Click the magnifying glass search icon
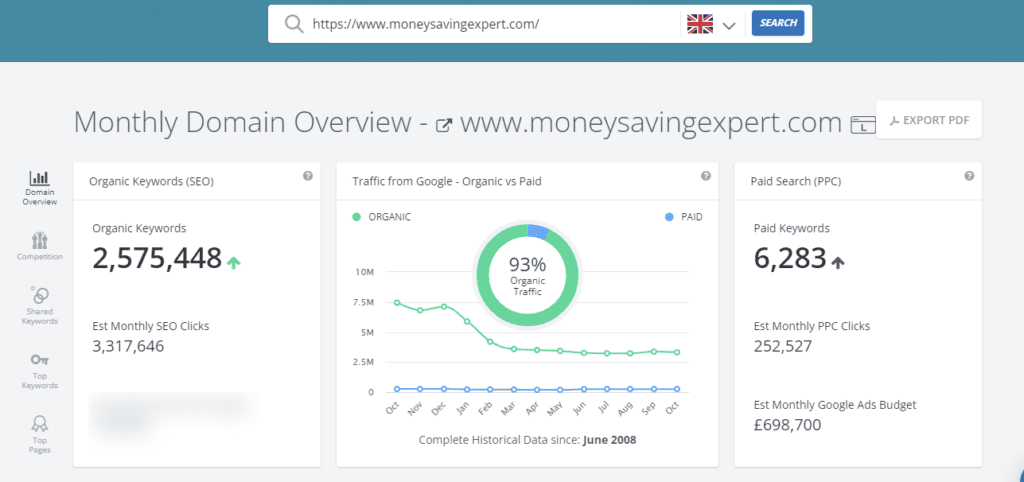Screen dimensions: 1024x482 pos(294,24)
